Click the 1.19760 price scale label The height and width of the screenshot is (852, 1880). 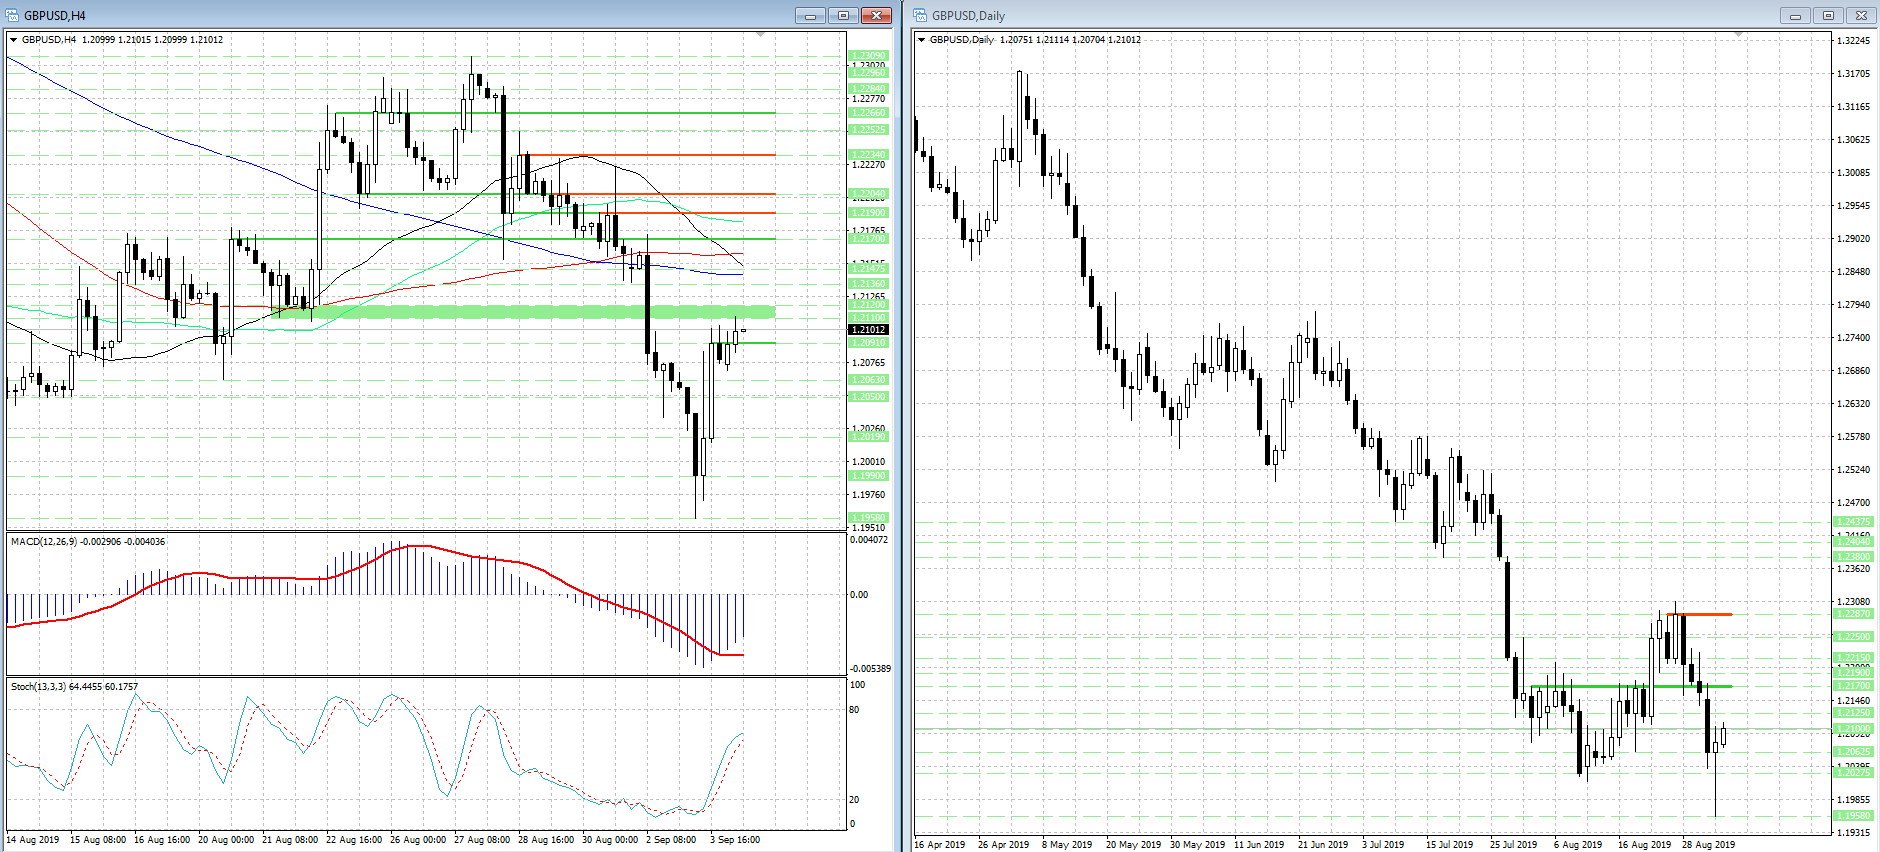[868, 495]
